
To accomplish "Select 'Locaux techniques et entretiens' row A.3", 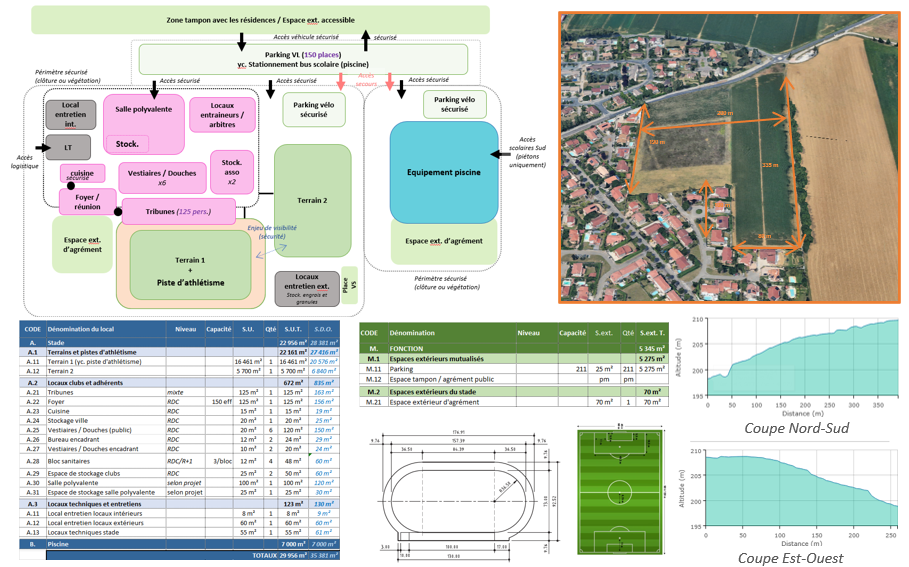I will pos(179,504).
